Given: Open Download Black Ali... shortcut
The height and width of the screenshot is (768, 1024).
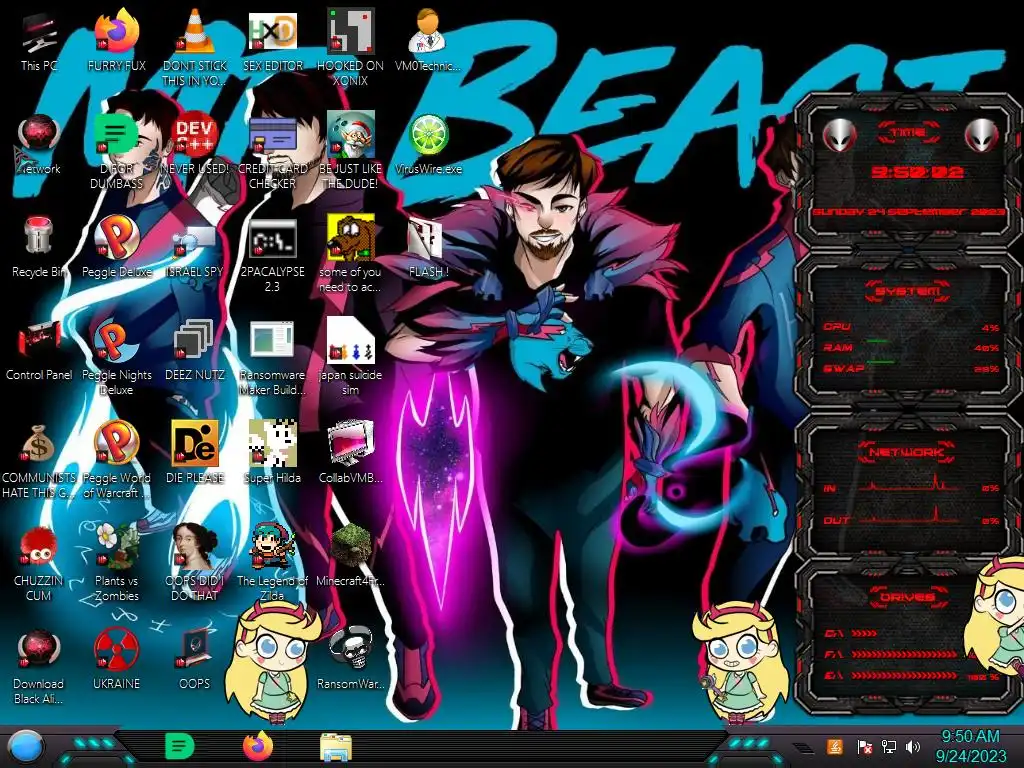Looking at the screenshot, I should click(39, 666).
